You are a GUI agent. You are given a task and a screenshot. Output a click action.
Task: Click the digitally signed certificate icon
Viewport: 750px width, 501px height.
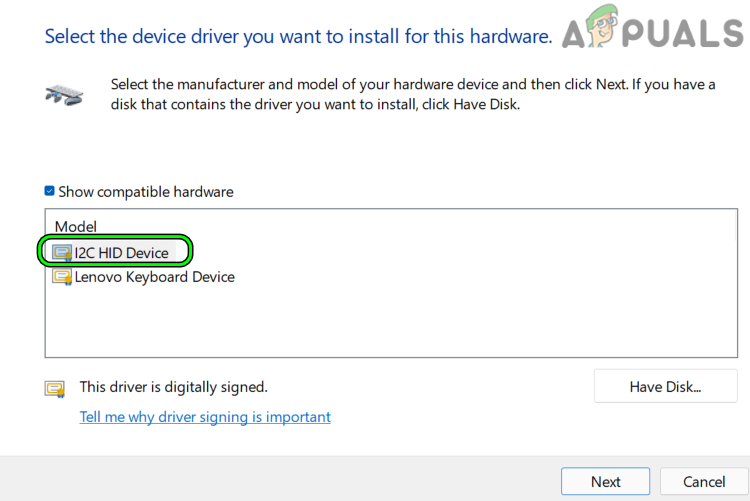point(55,388)
